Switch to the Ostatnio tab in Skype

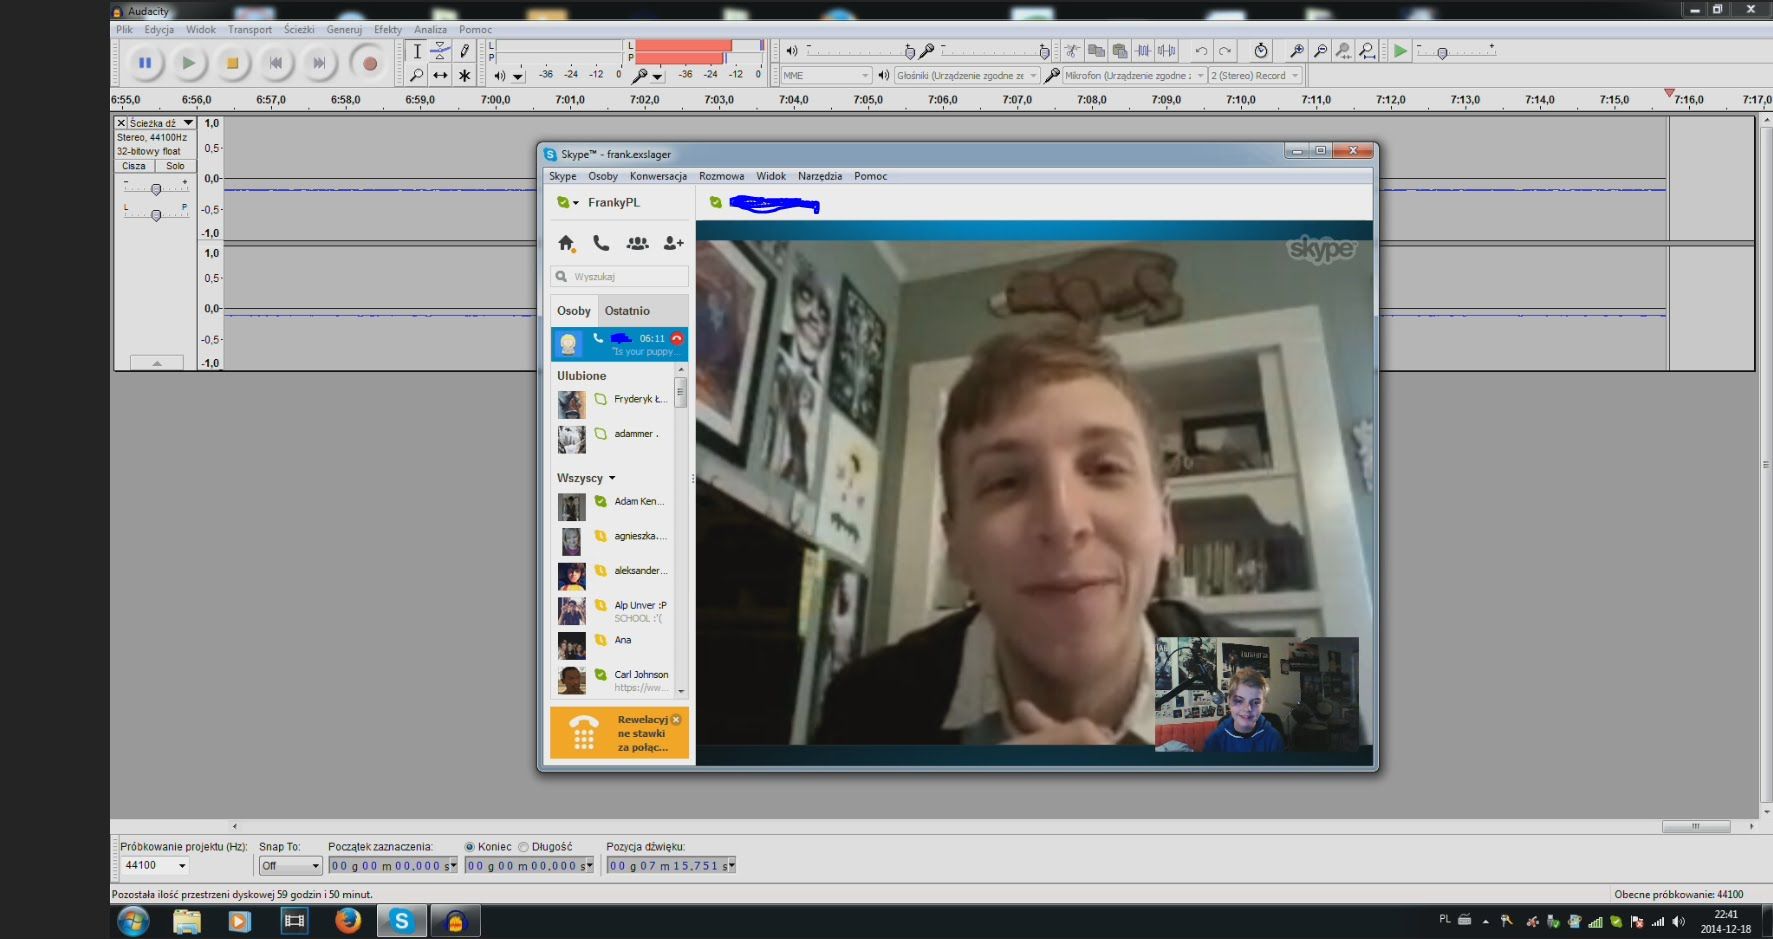click(x=627, y=311)
